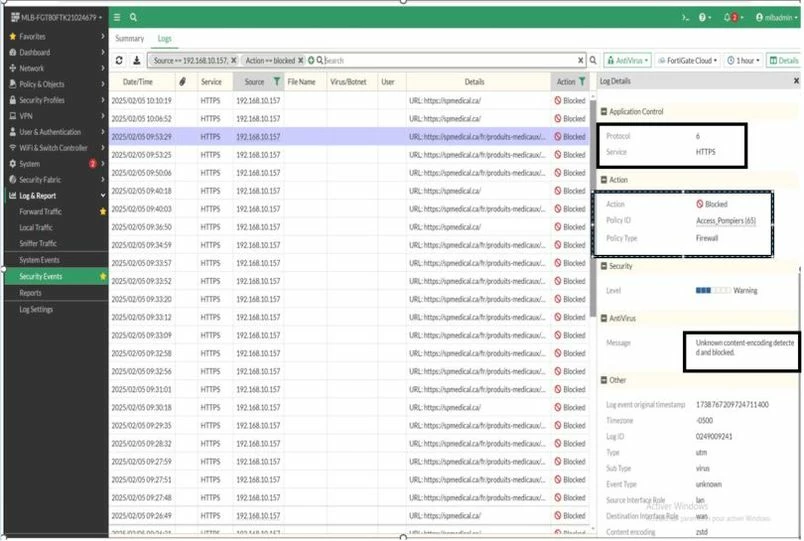
Task: Collapse the AntiVirus details section
Action: [x=604, y=318]
